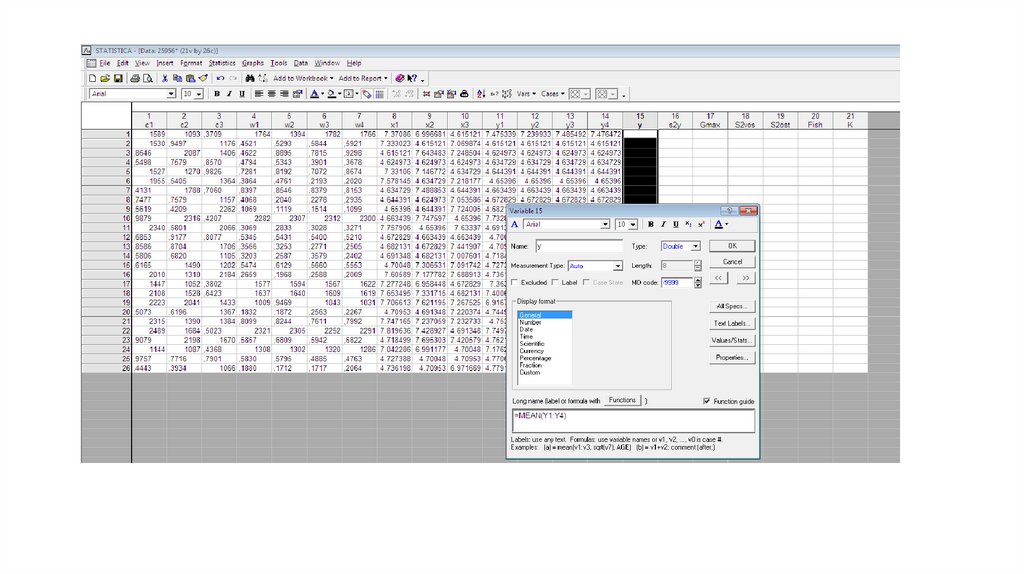Click the Print icon in the toolbar
1024x574 pixels.
(x=135, y=78)
